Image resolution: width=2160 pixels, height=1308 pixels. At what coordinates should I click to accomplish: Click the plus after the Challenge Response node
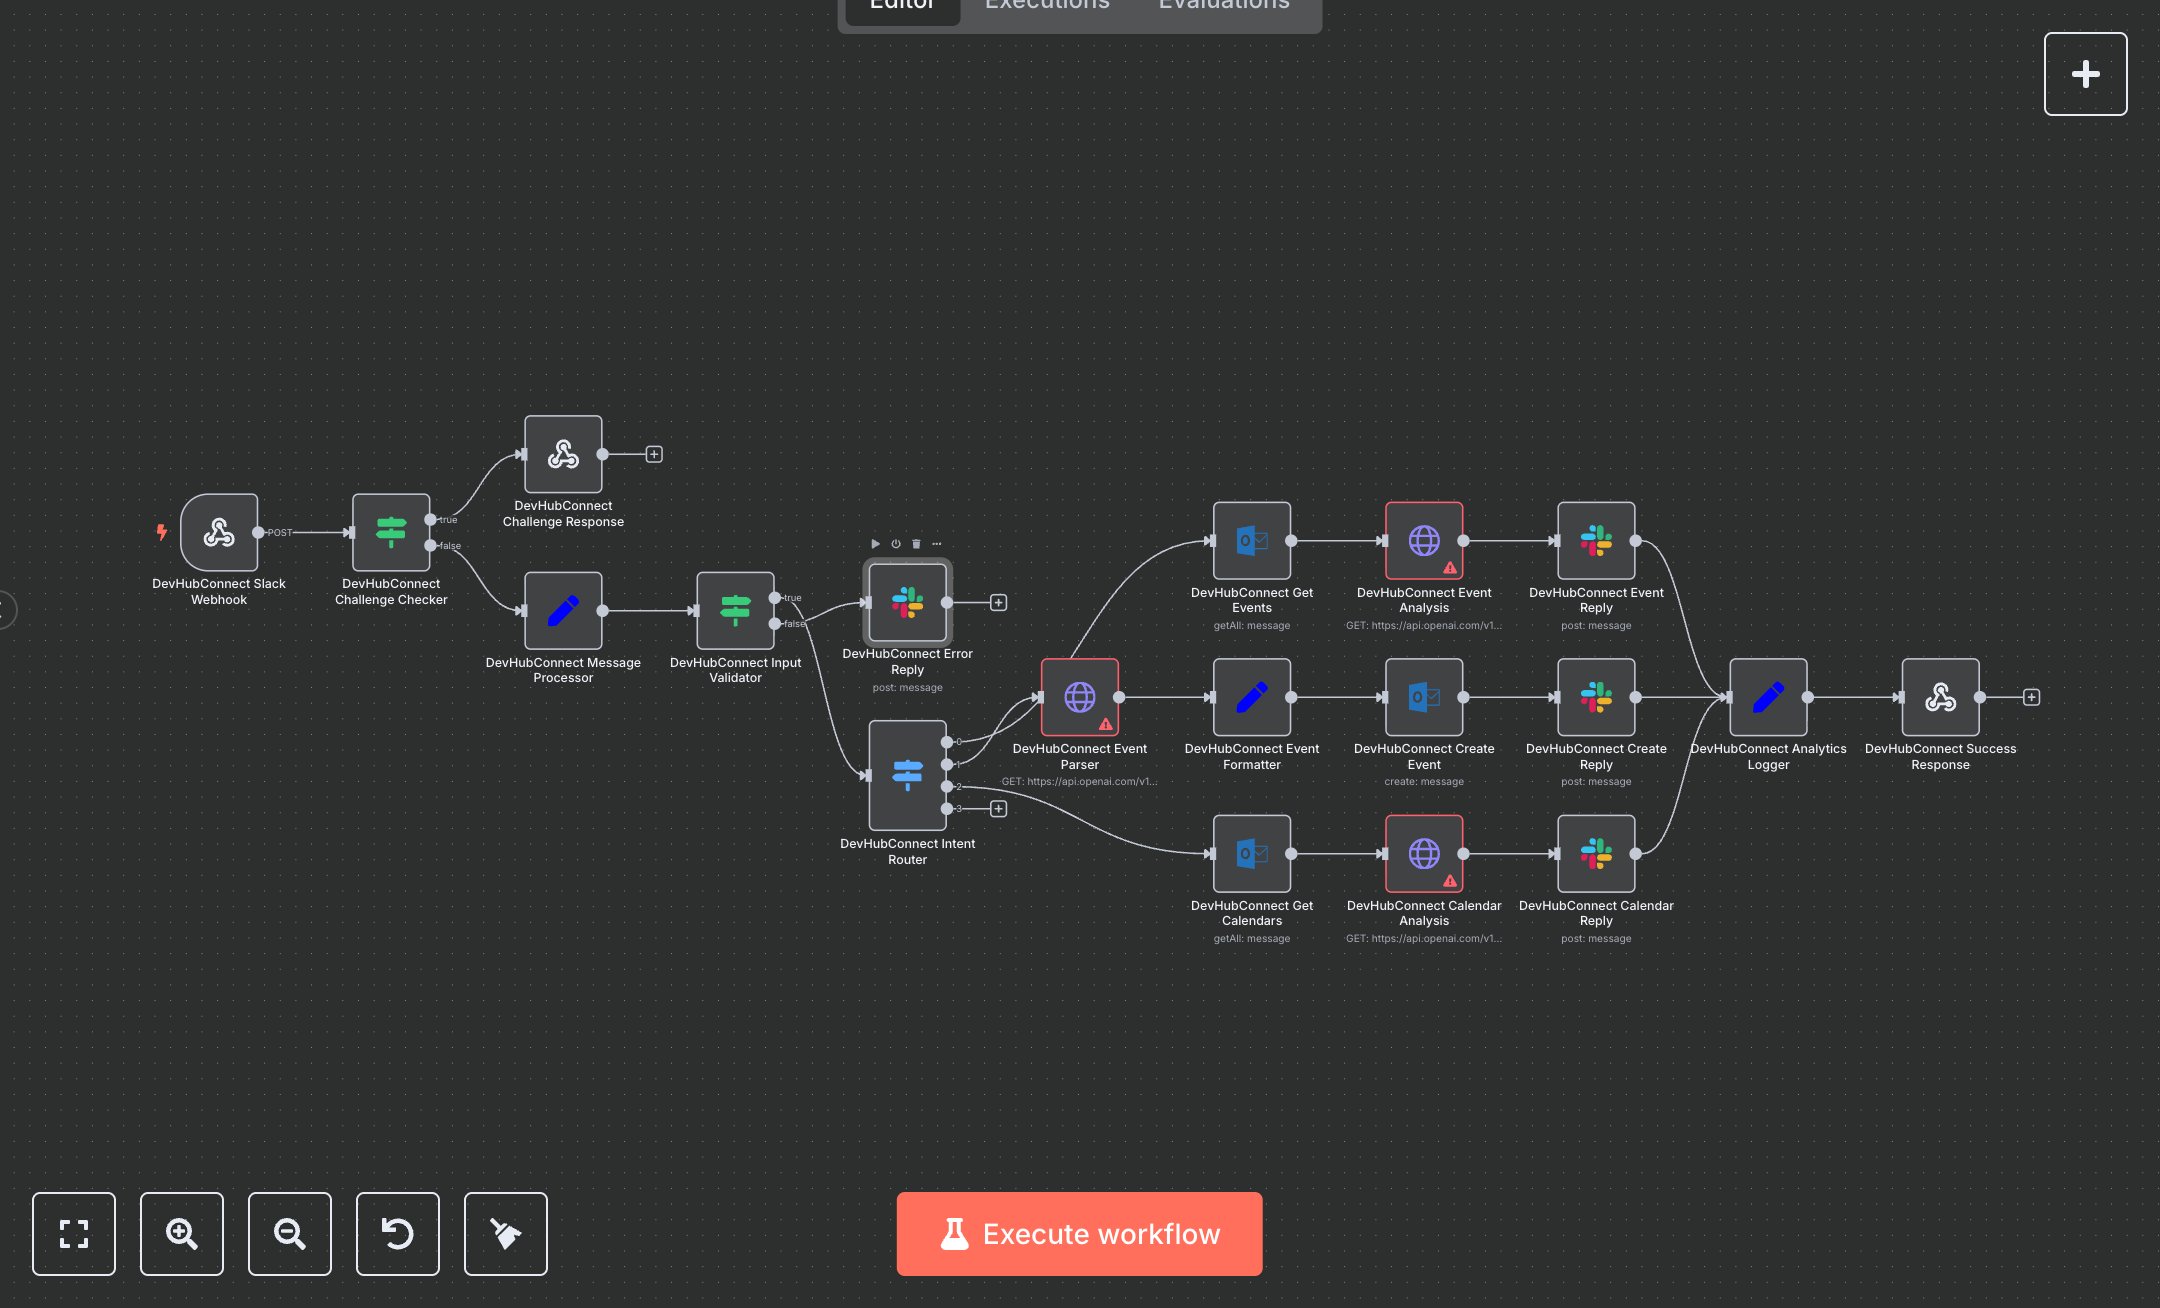[x=654, y=454]
